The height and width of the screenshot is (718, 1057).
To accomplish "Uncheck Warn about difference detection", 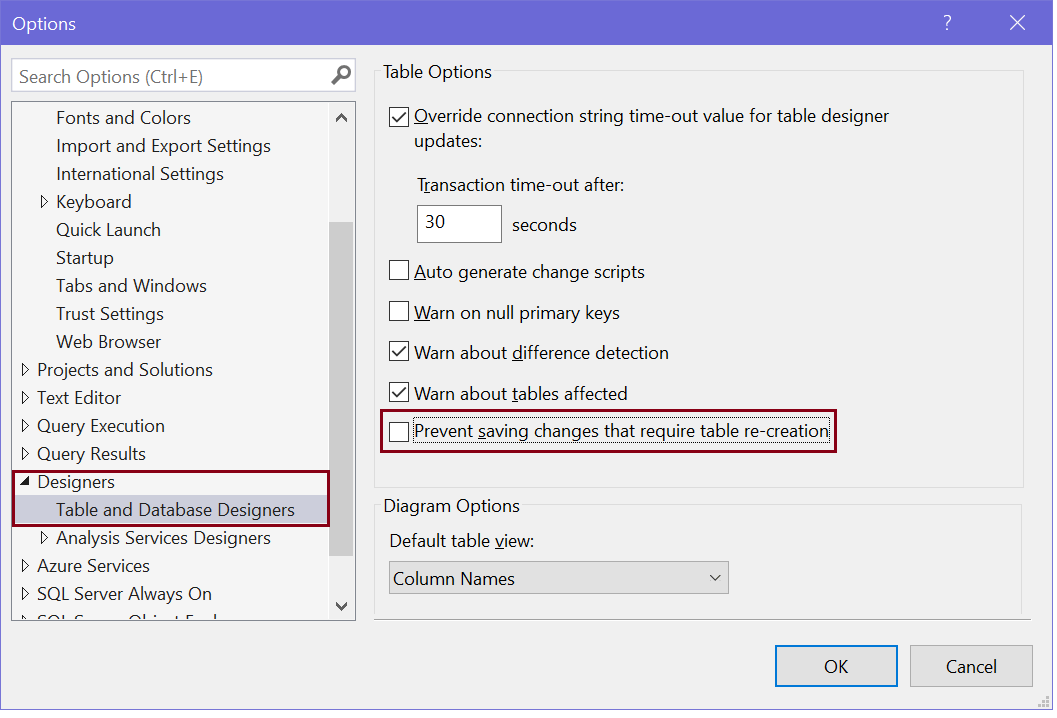I will tap(399, 352).
